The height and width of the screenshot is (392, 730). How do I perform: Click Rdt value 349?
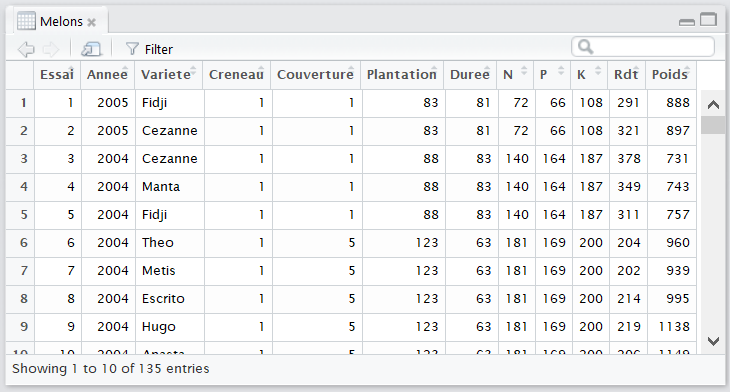(x=629, y=187)
